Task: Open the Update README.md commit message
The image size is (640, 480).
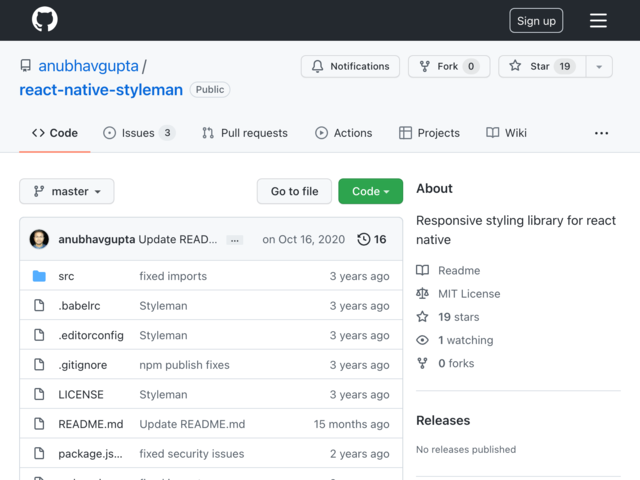Action: pyautogui.click(x=192, y=424)
